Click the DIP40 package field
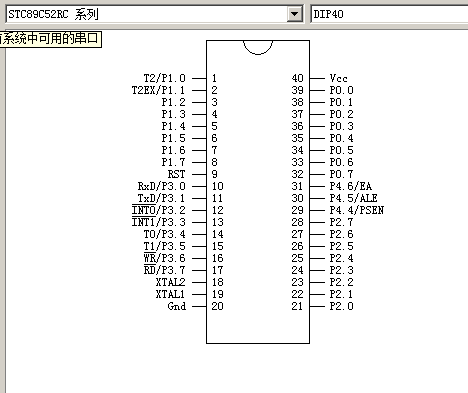Screen dimensions: 468x393 click(x=389, y=14)
